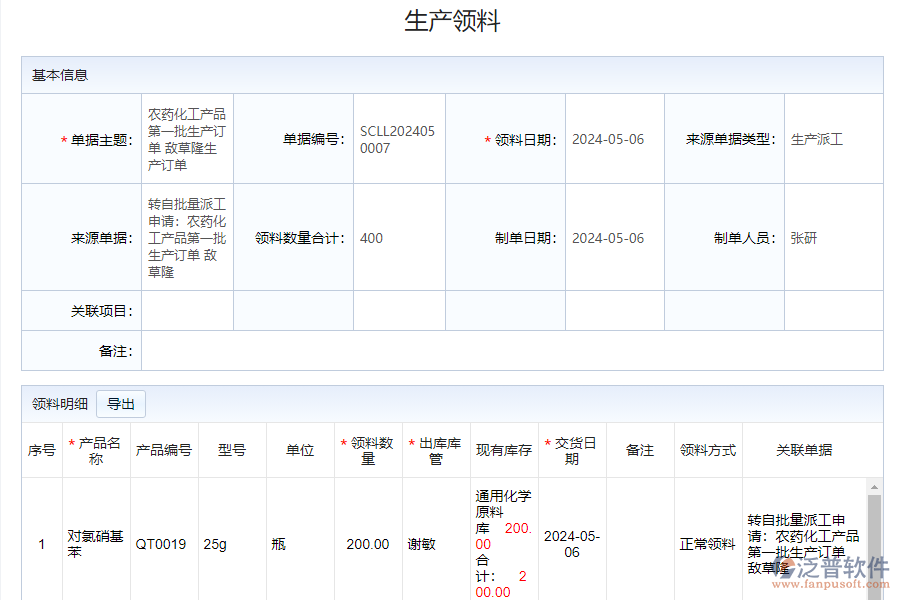
Task: Select the product name 对氯硝基苯 in row 1
Action: click(96, 543)
